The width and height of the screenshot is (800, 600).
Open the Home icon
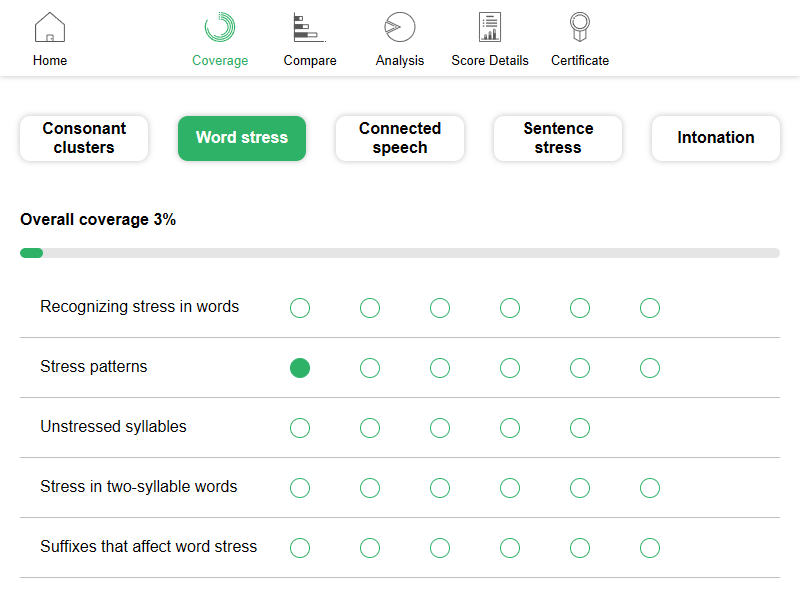pos(50,28)
